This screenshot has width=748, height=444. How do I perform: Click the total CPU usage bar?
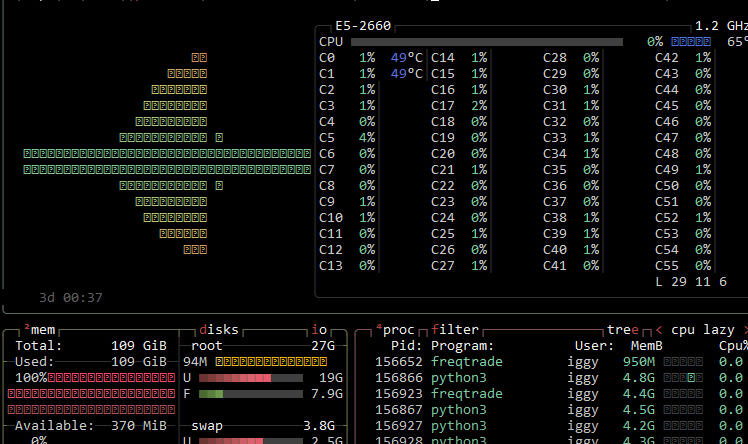click(x=487, y=42)
